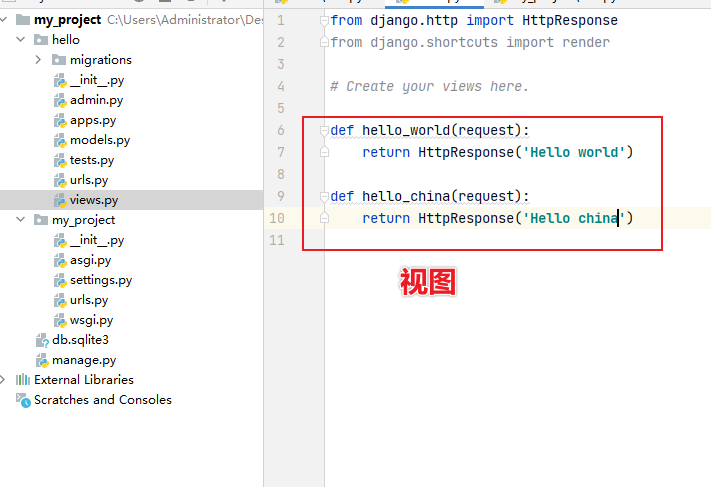Screen dimensions: 711x487
Task: Select the migrations folder label
Action: [101, 59]
